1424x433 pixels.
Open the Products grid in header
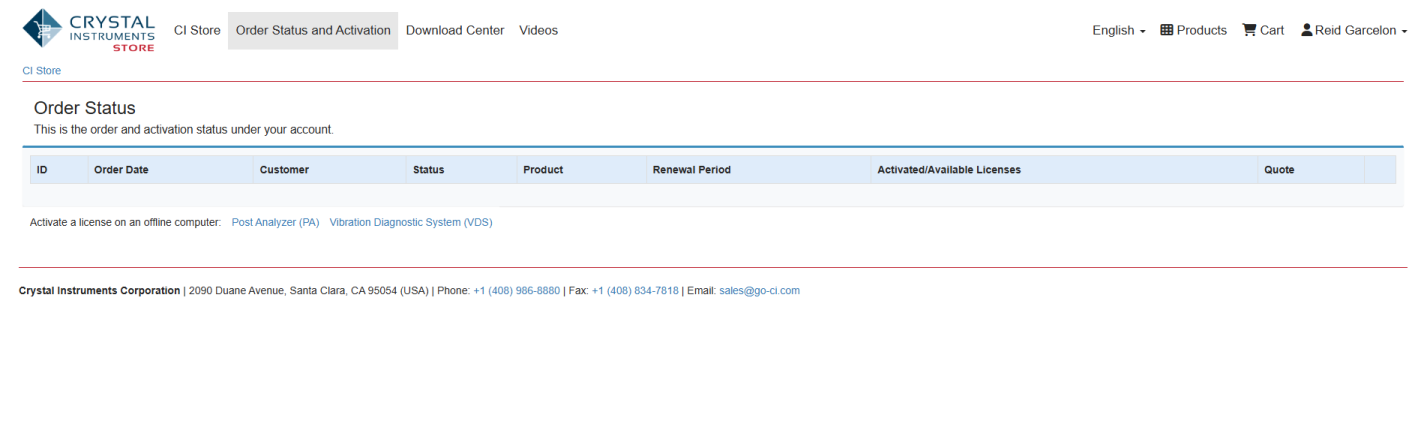1193,30
